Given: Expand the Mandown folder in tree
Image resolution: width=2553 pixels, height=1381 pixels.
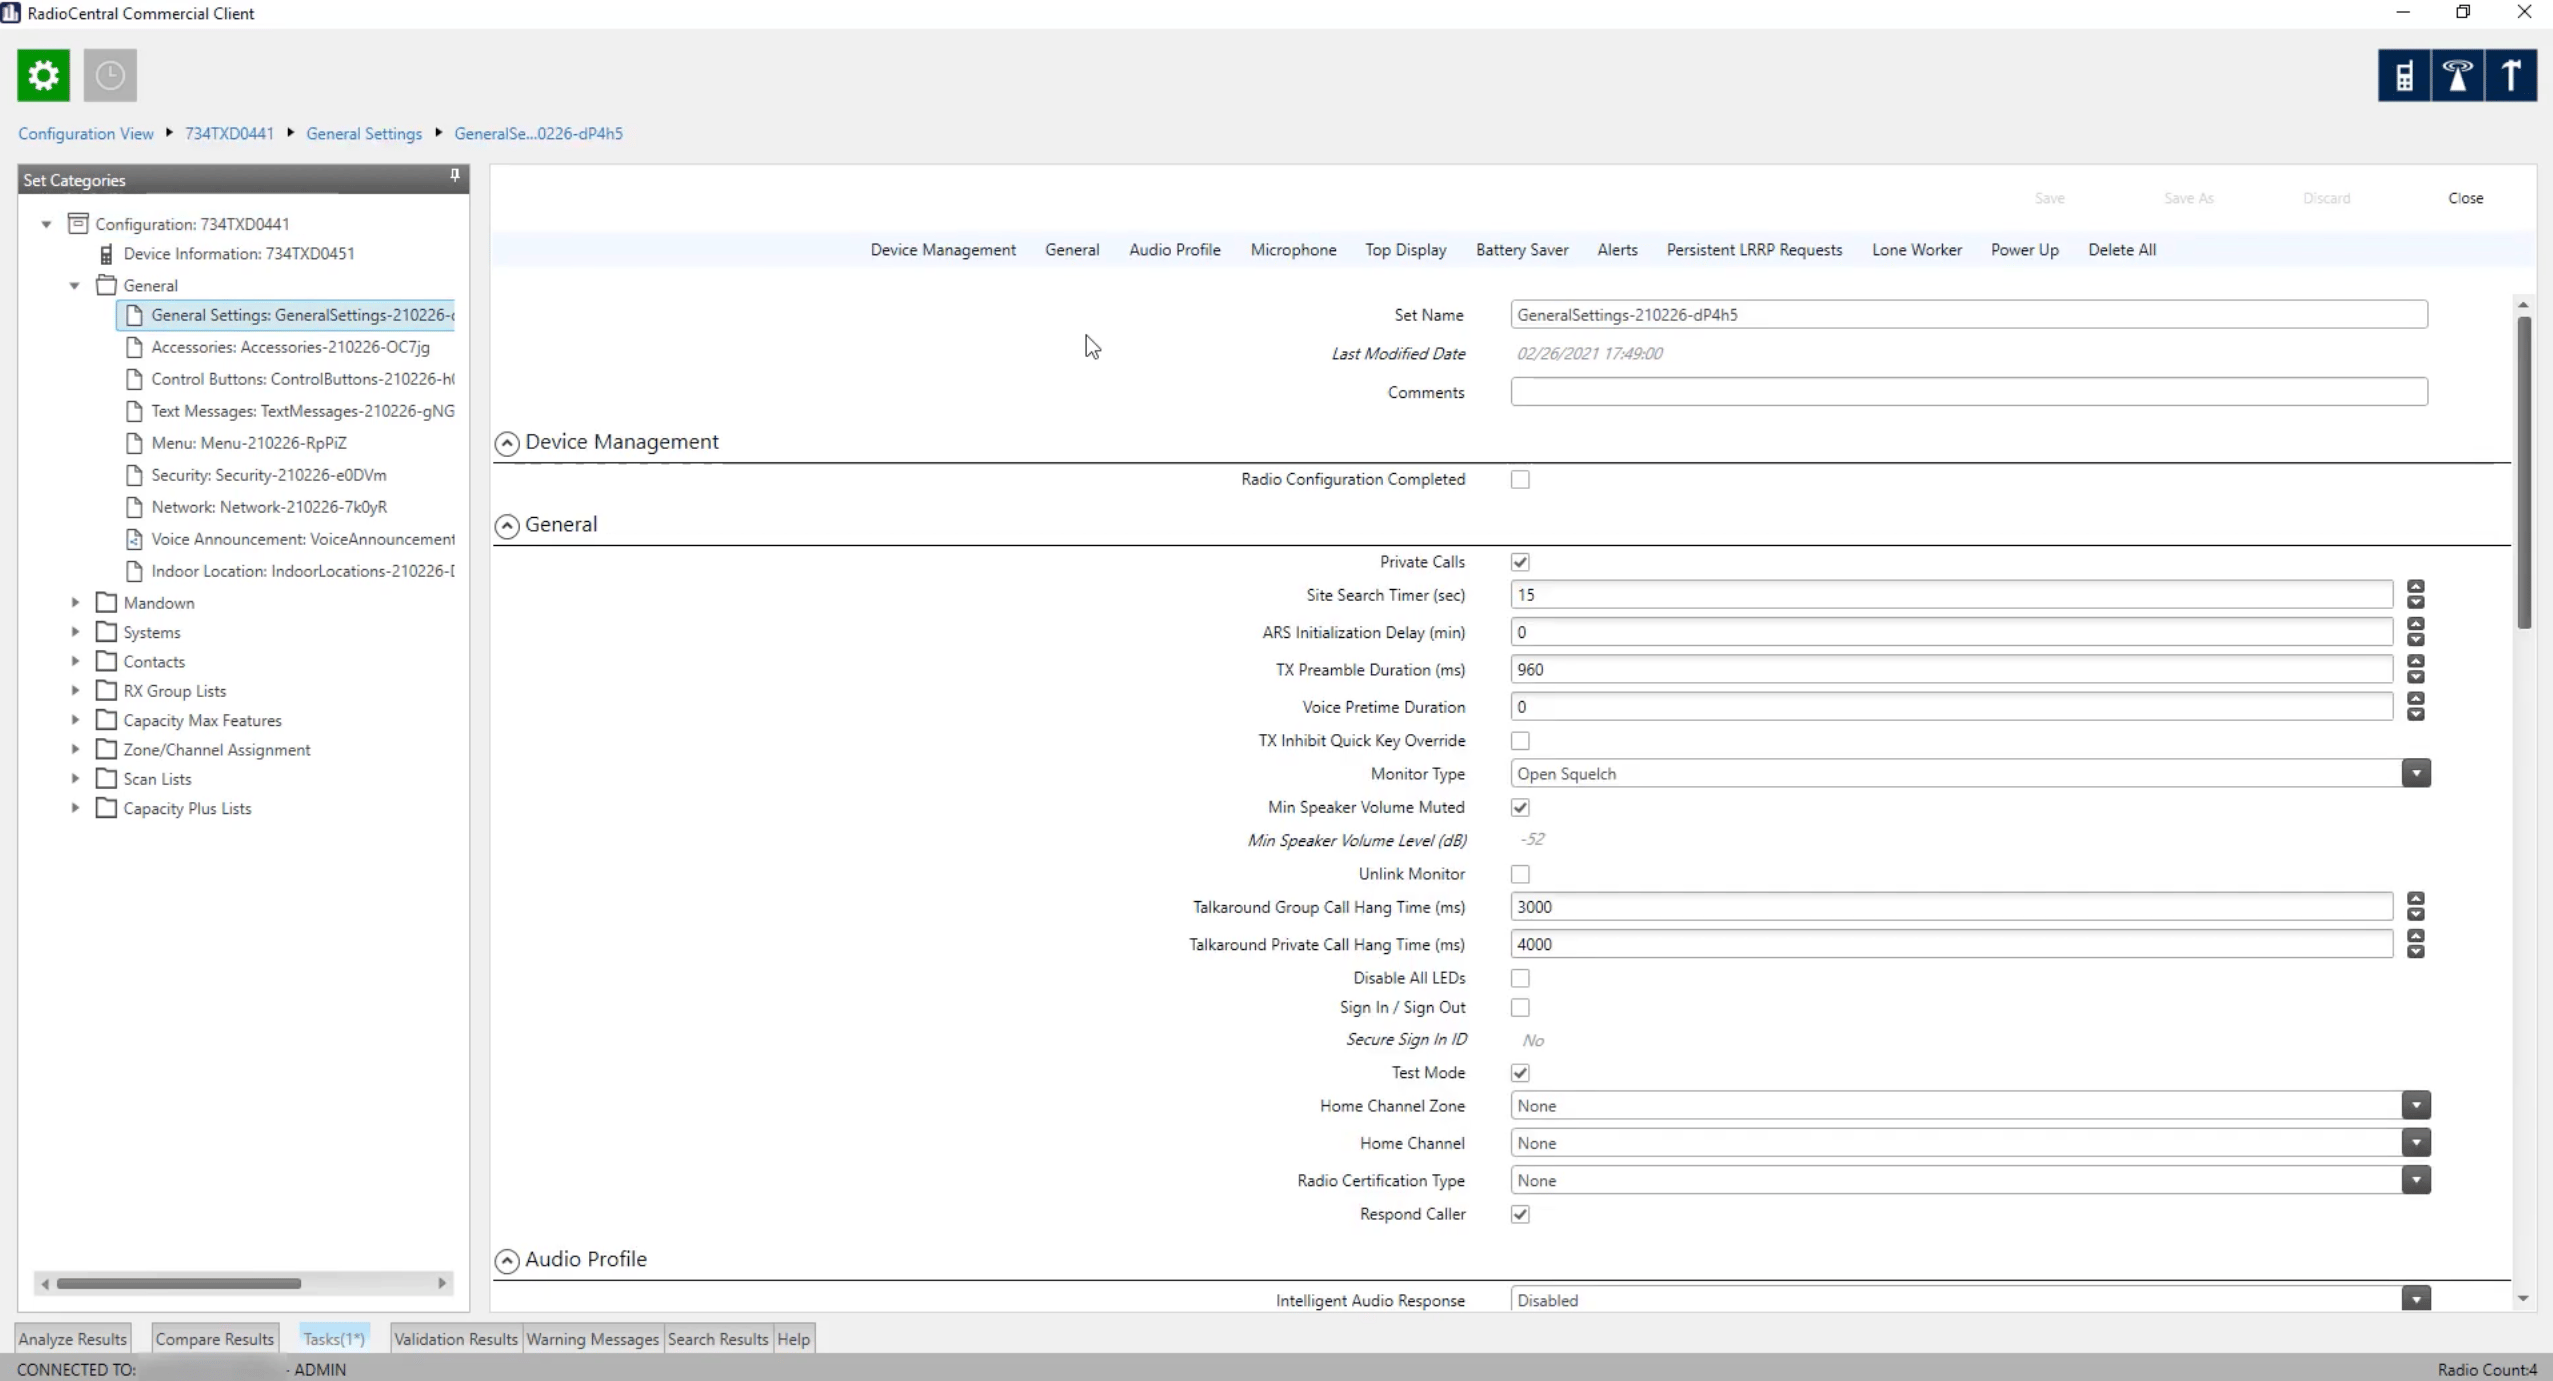Looking at the screenshot, I should point(75,602).
